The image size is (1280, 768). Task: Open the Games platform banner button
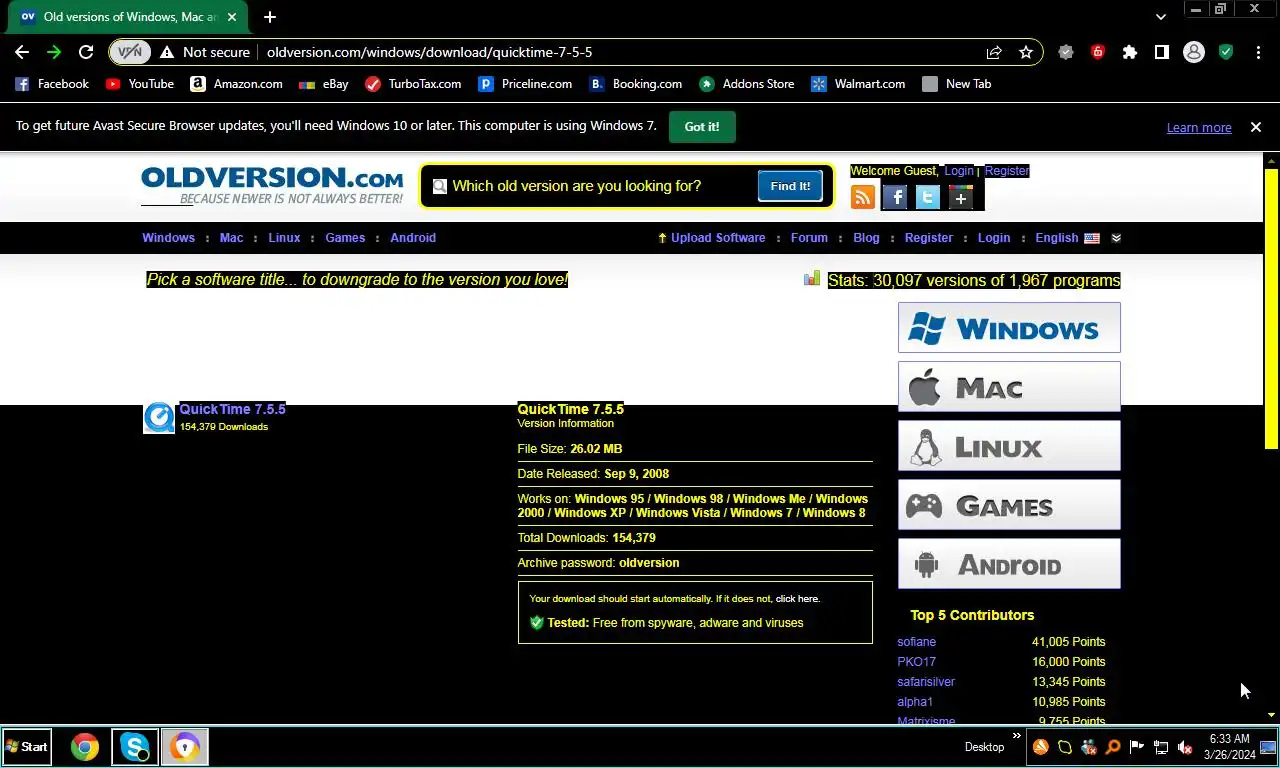click(x=1009, y=504)
